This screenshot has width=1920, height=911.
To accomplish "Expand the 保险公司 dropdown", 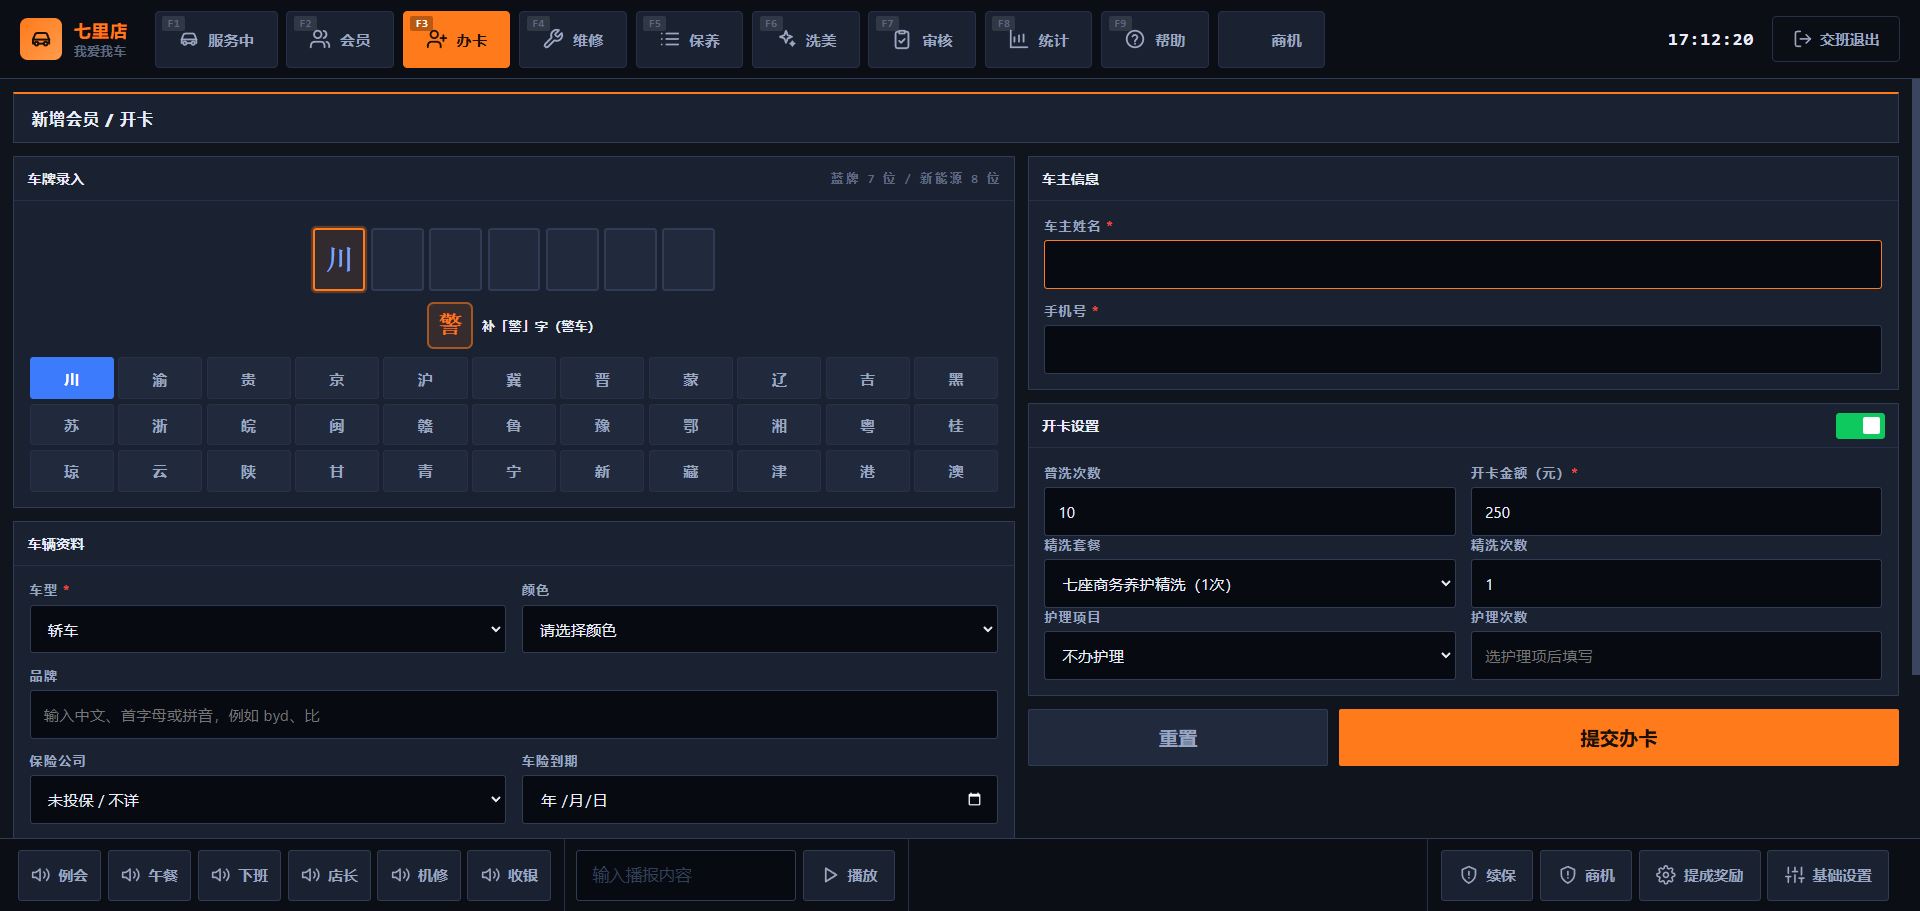I will [x=268, y=799].
